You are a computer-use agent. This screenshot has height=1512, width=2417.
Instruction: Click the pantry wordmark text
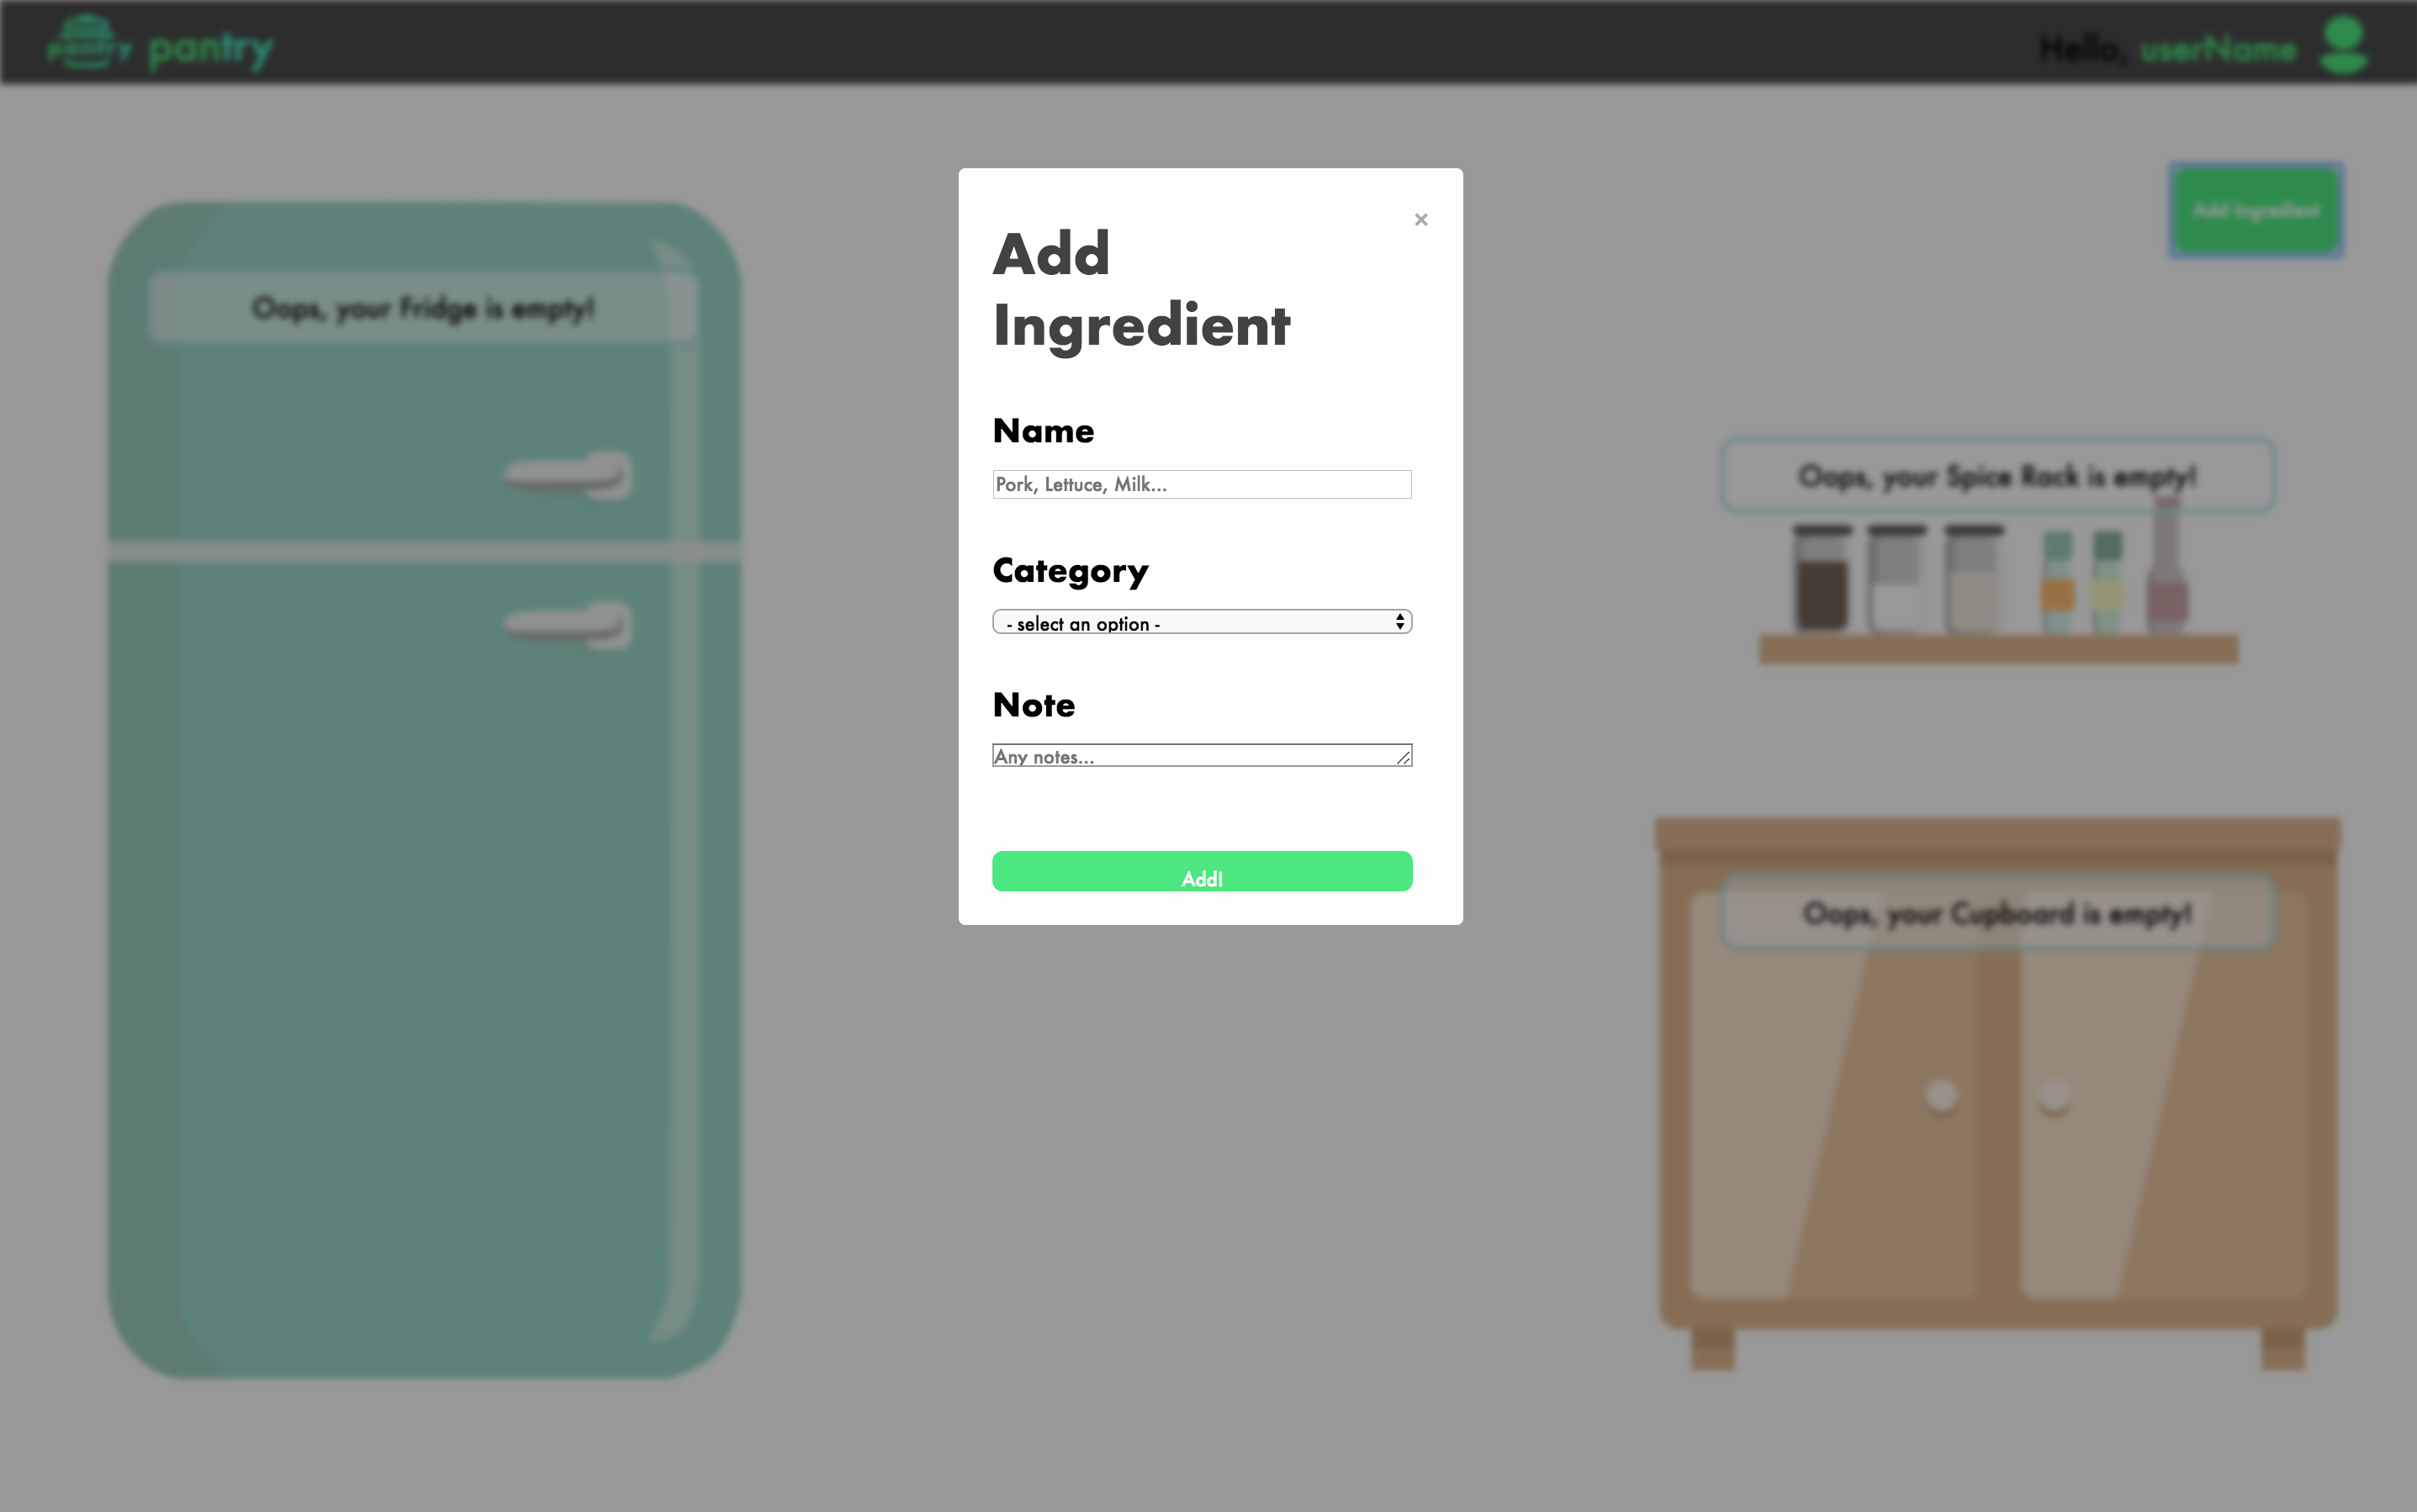click(x=210, y=49)
